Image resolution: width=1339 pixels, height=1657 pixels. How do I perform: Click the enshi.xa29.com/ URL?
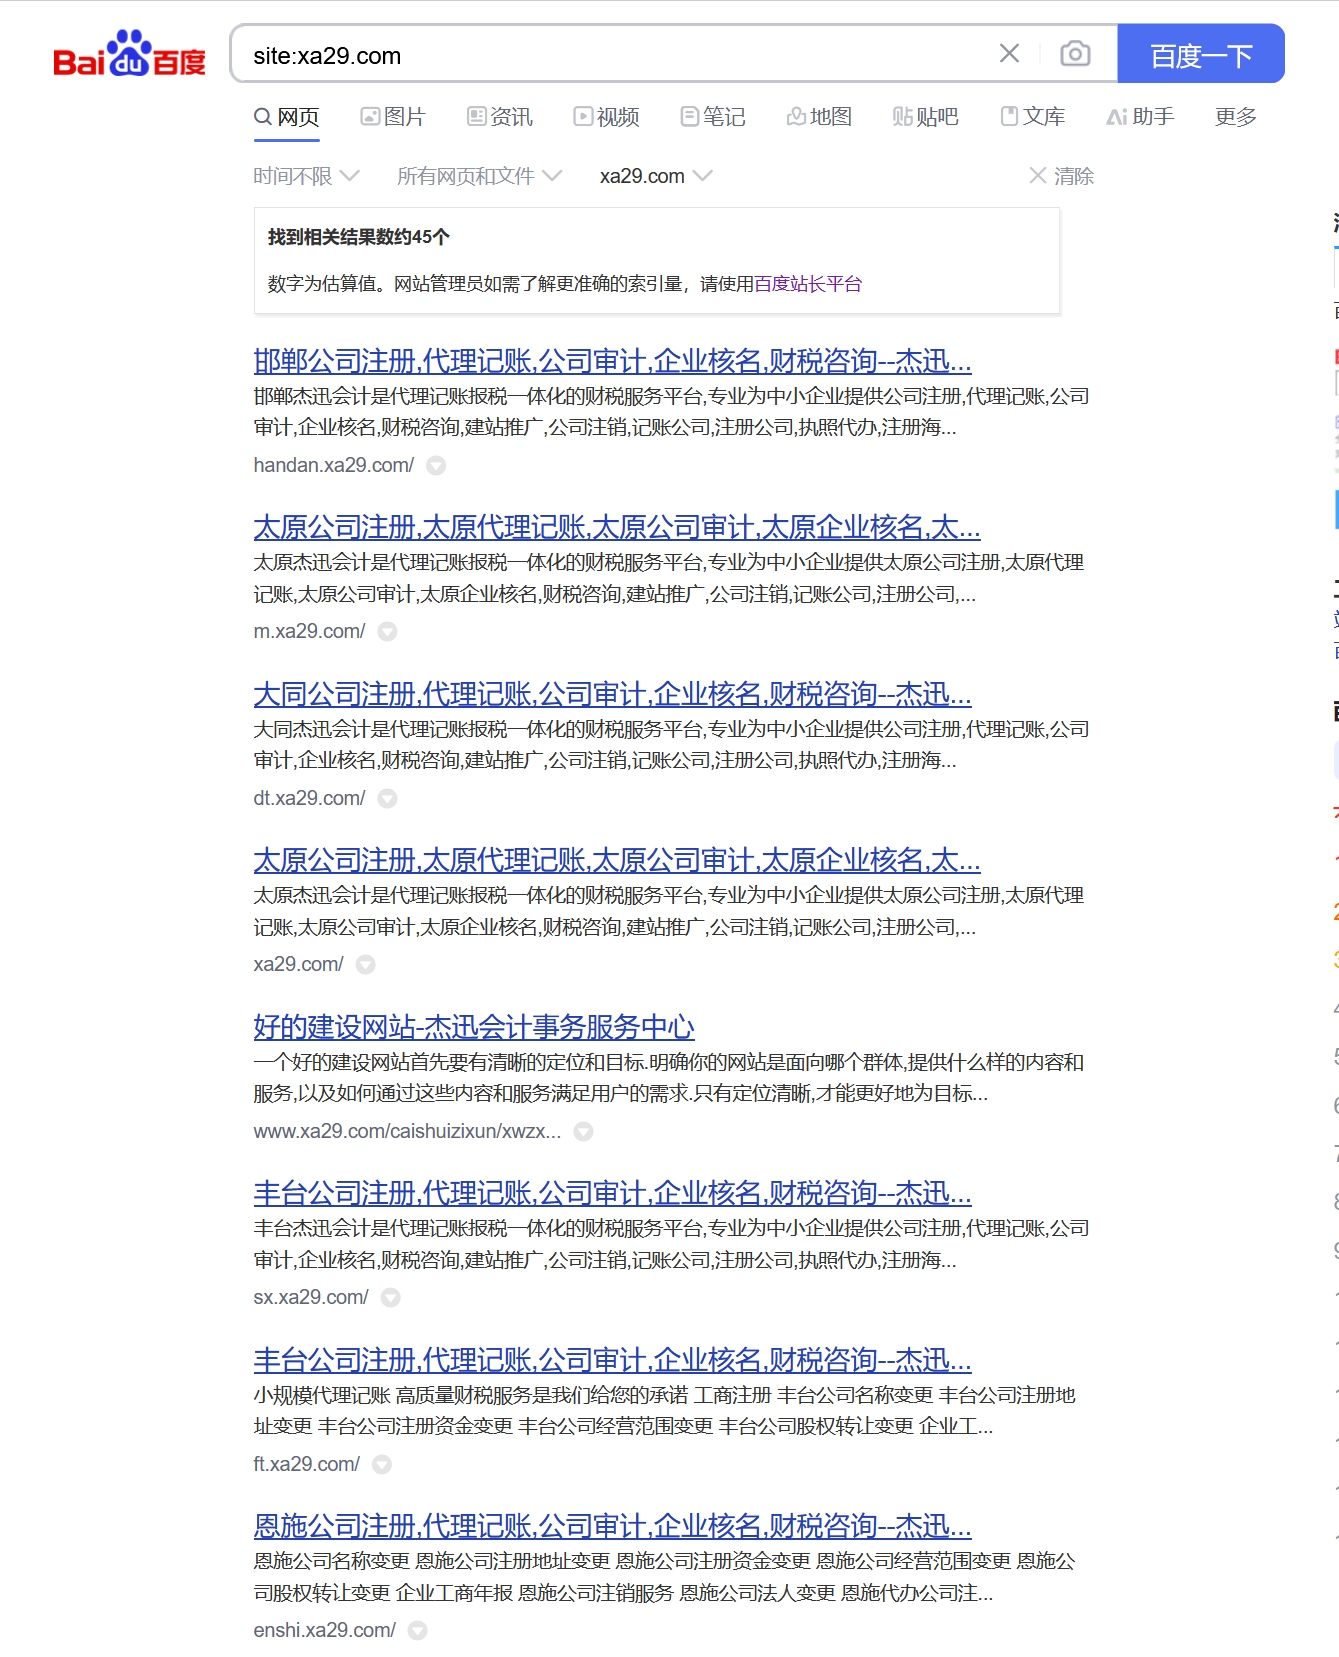point(324,1630)
